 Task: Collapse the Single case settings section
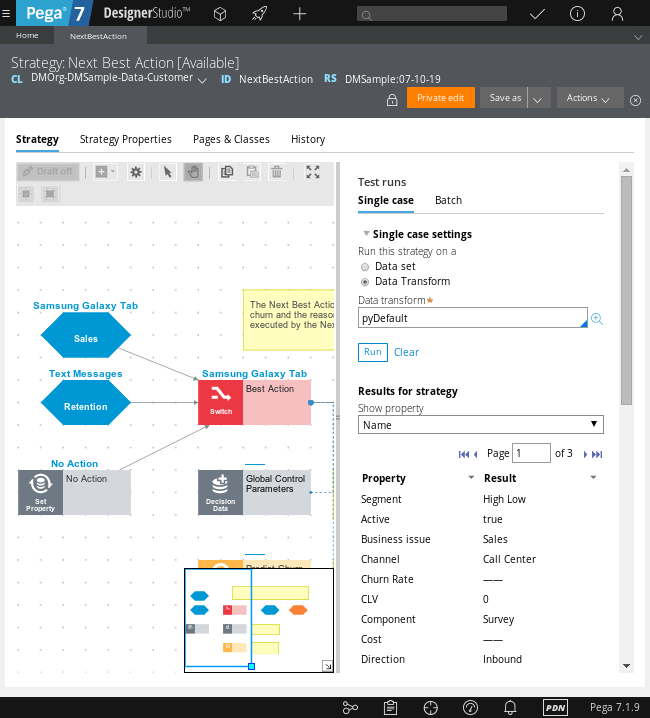[x=366, y=234]
